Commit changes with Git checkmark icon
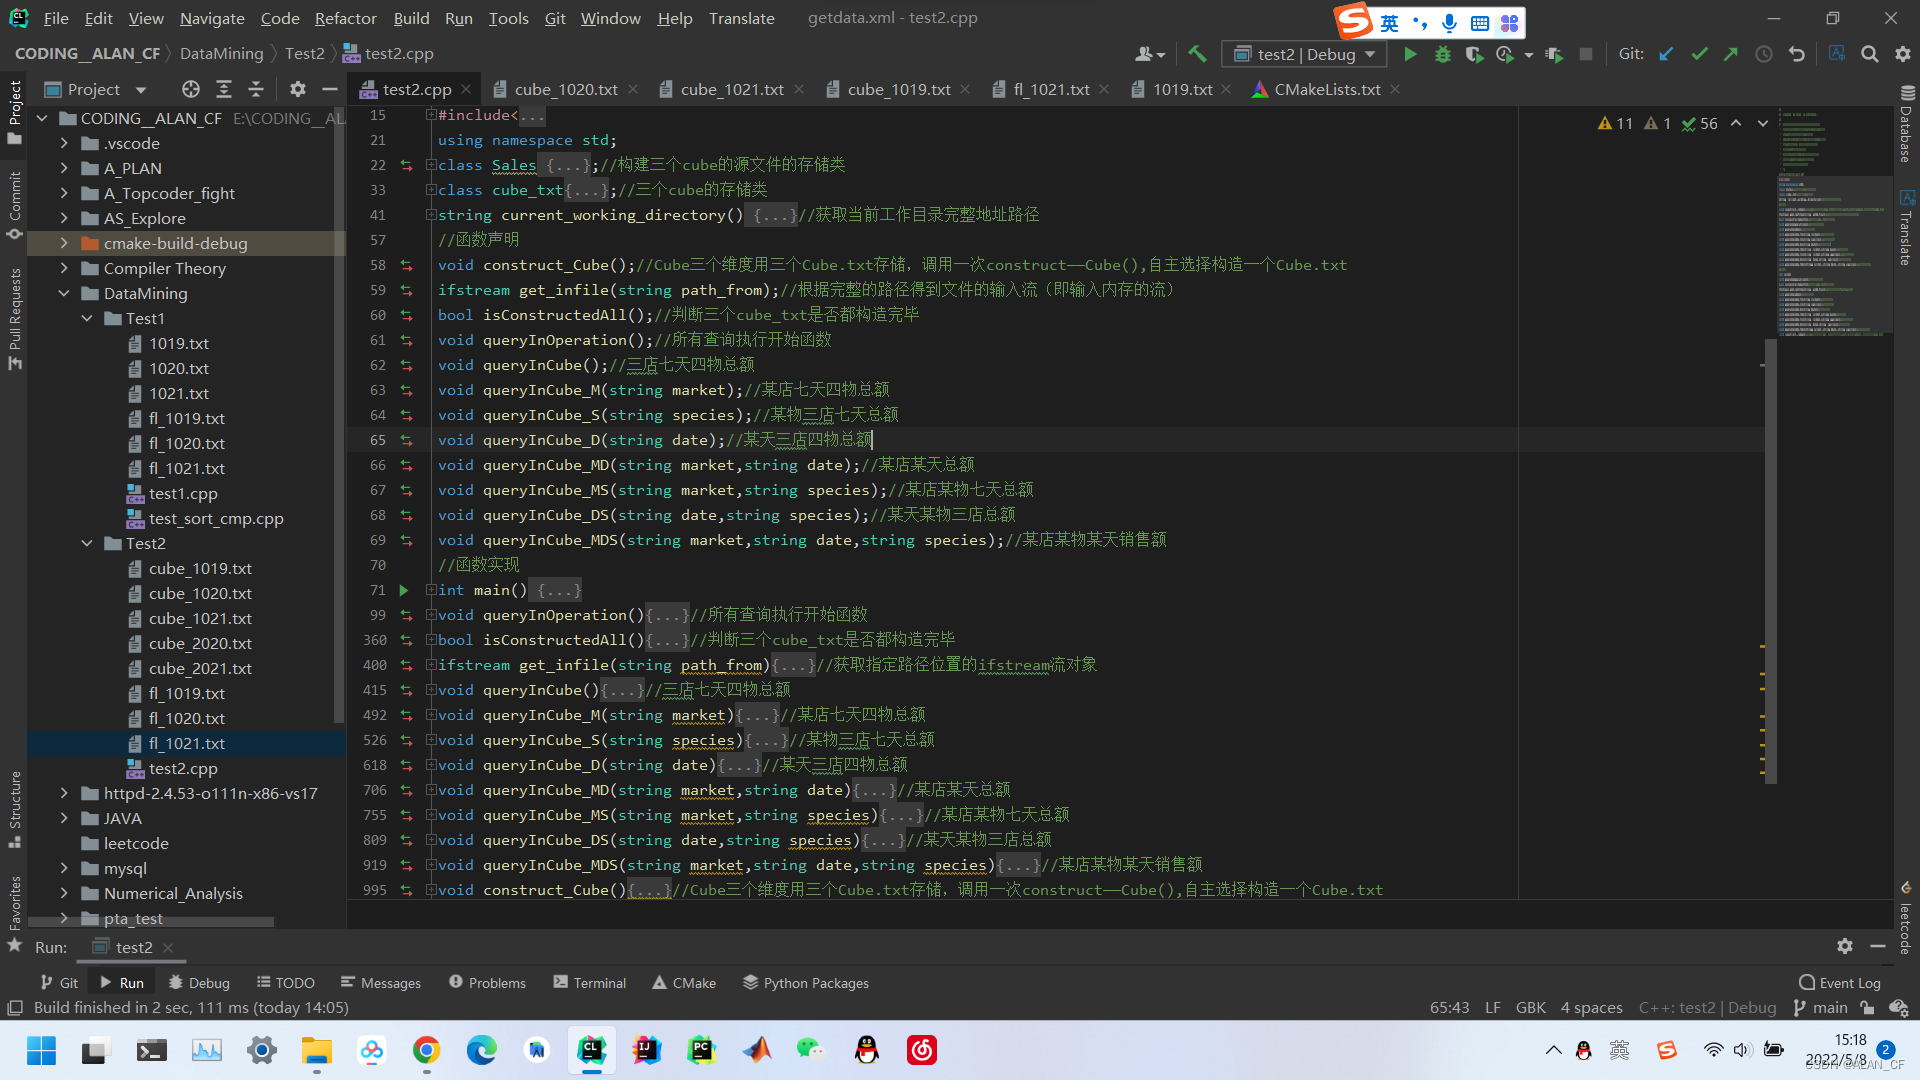This screenshot has width=1920, height=1080. click(x=1699, y=54)
